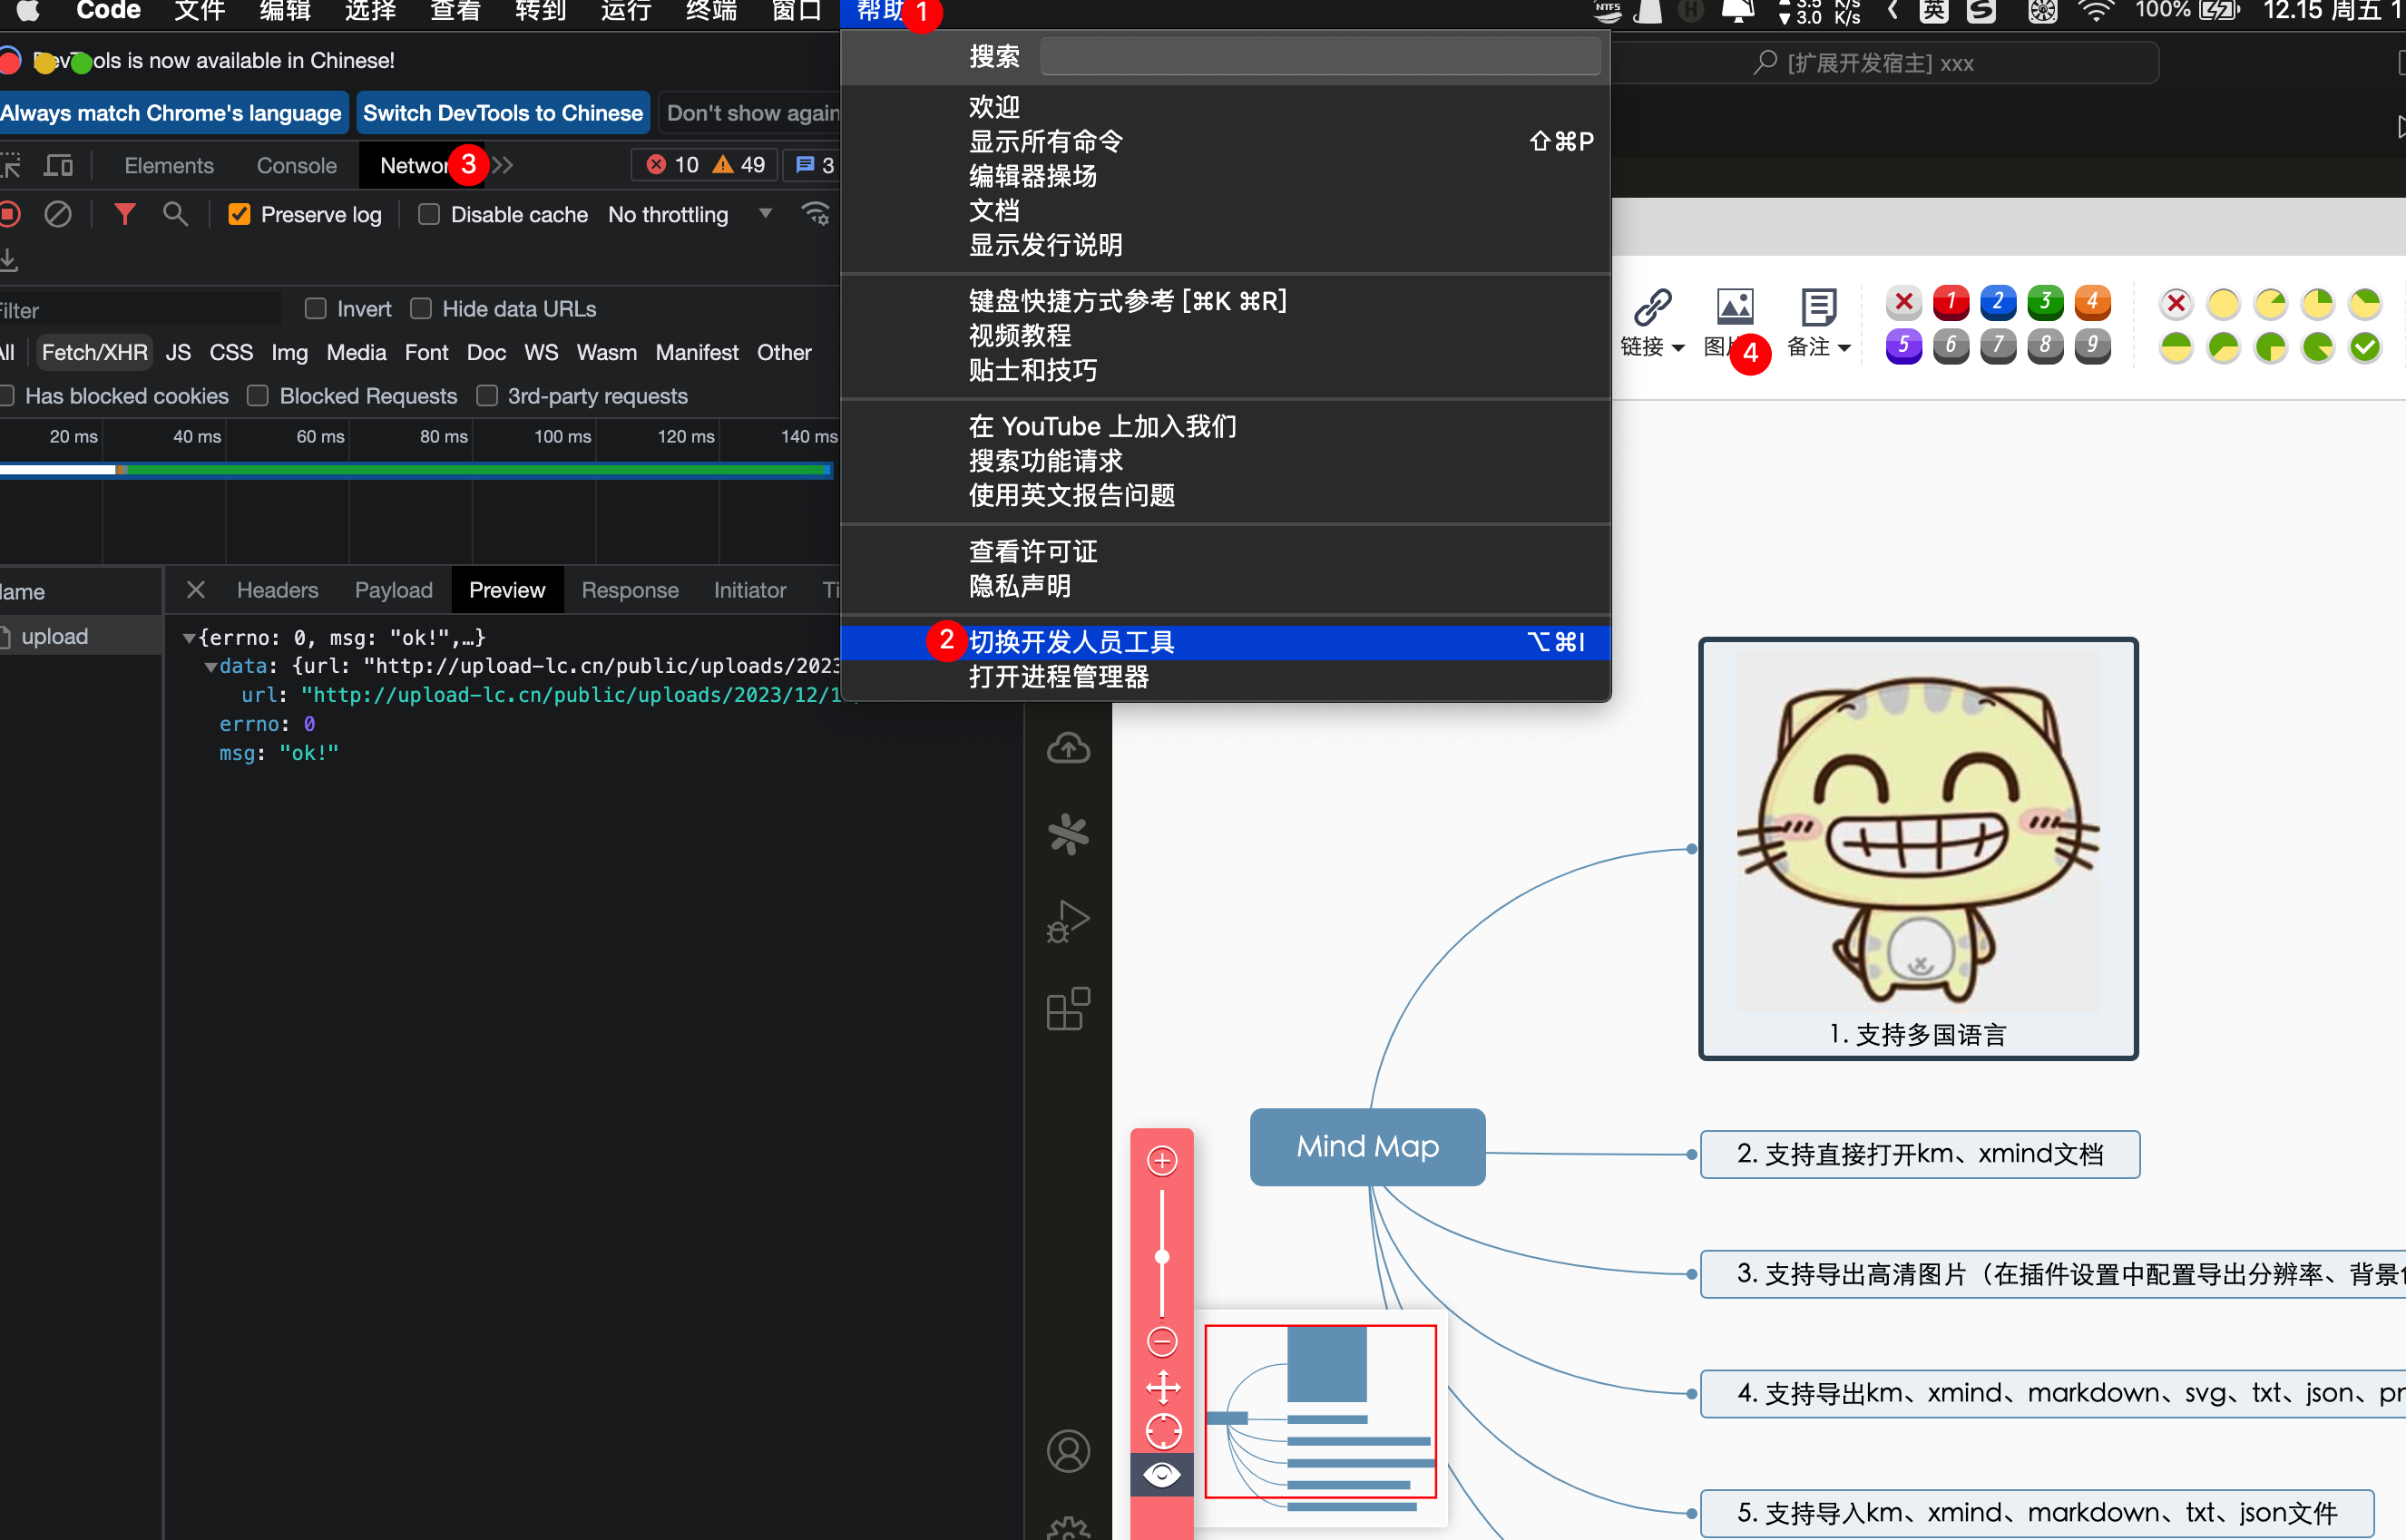This screenshot has width=2406, height=1540.
Task: Click the clear network log icon
Action: click(x=58, y=214)
